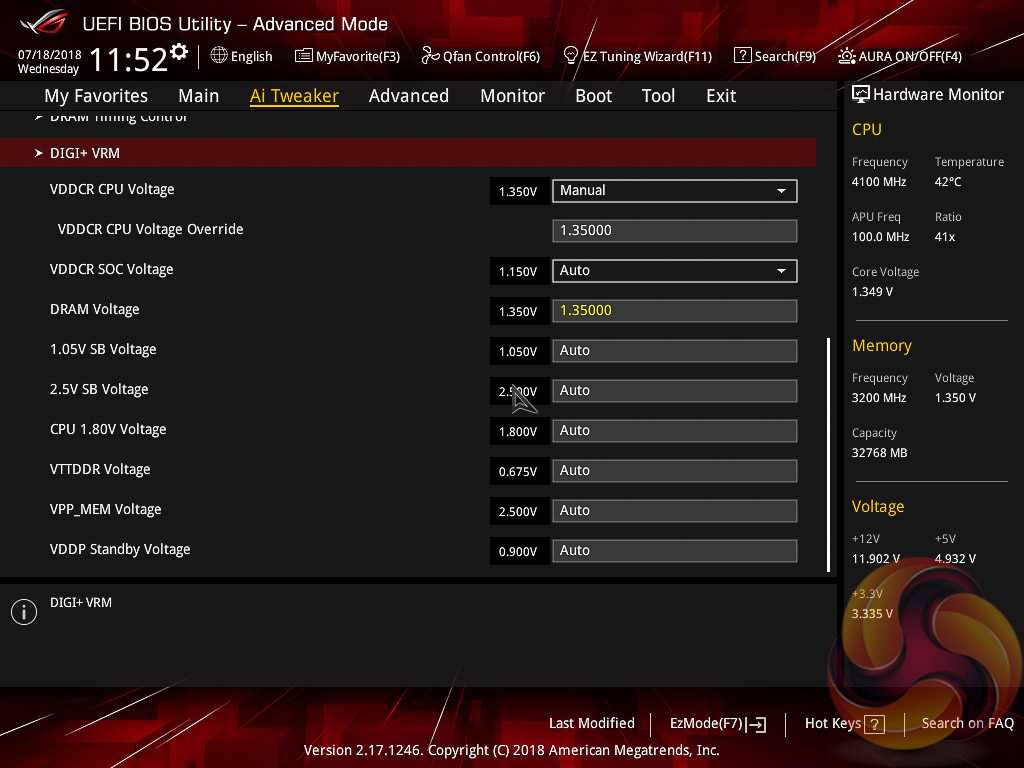Switch to EzMode(F7)

[x=718, y=724]
